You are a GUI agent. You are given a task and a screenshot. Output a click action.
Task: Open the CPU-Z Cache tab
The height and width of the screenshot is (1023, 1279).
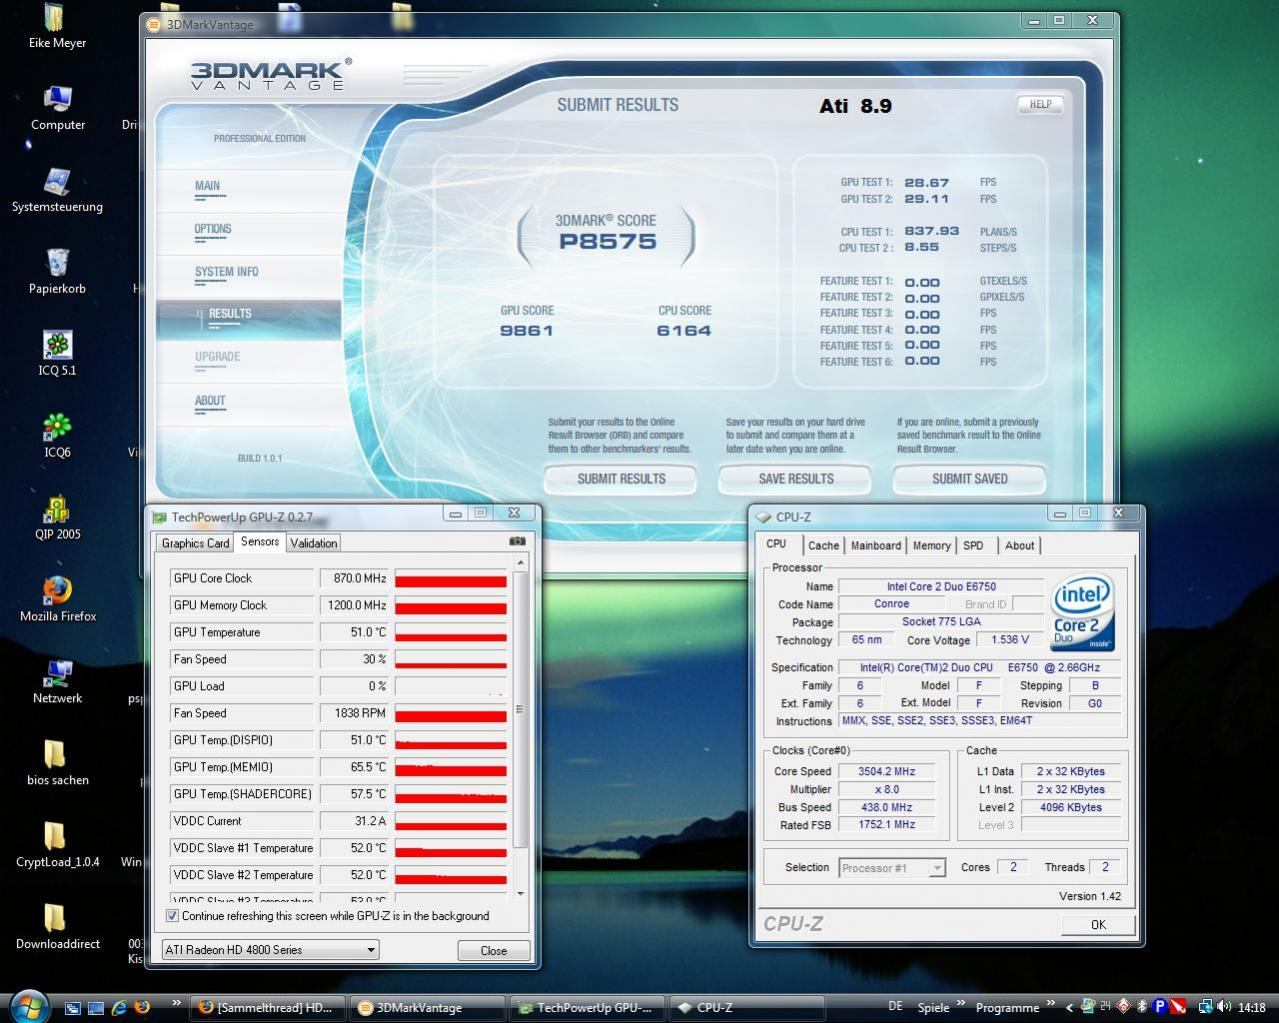coord(823,545)
